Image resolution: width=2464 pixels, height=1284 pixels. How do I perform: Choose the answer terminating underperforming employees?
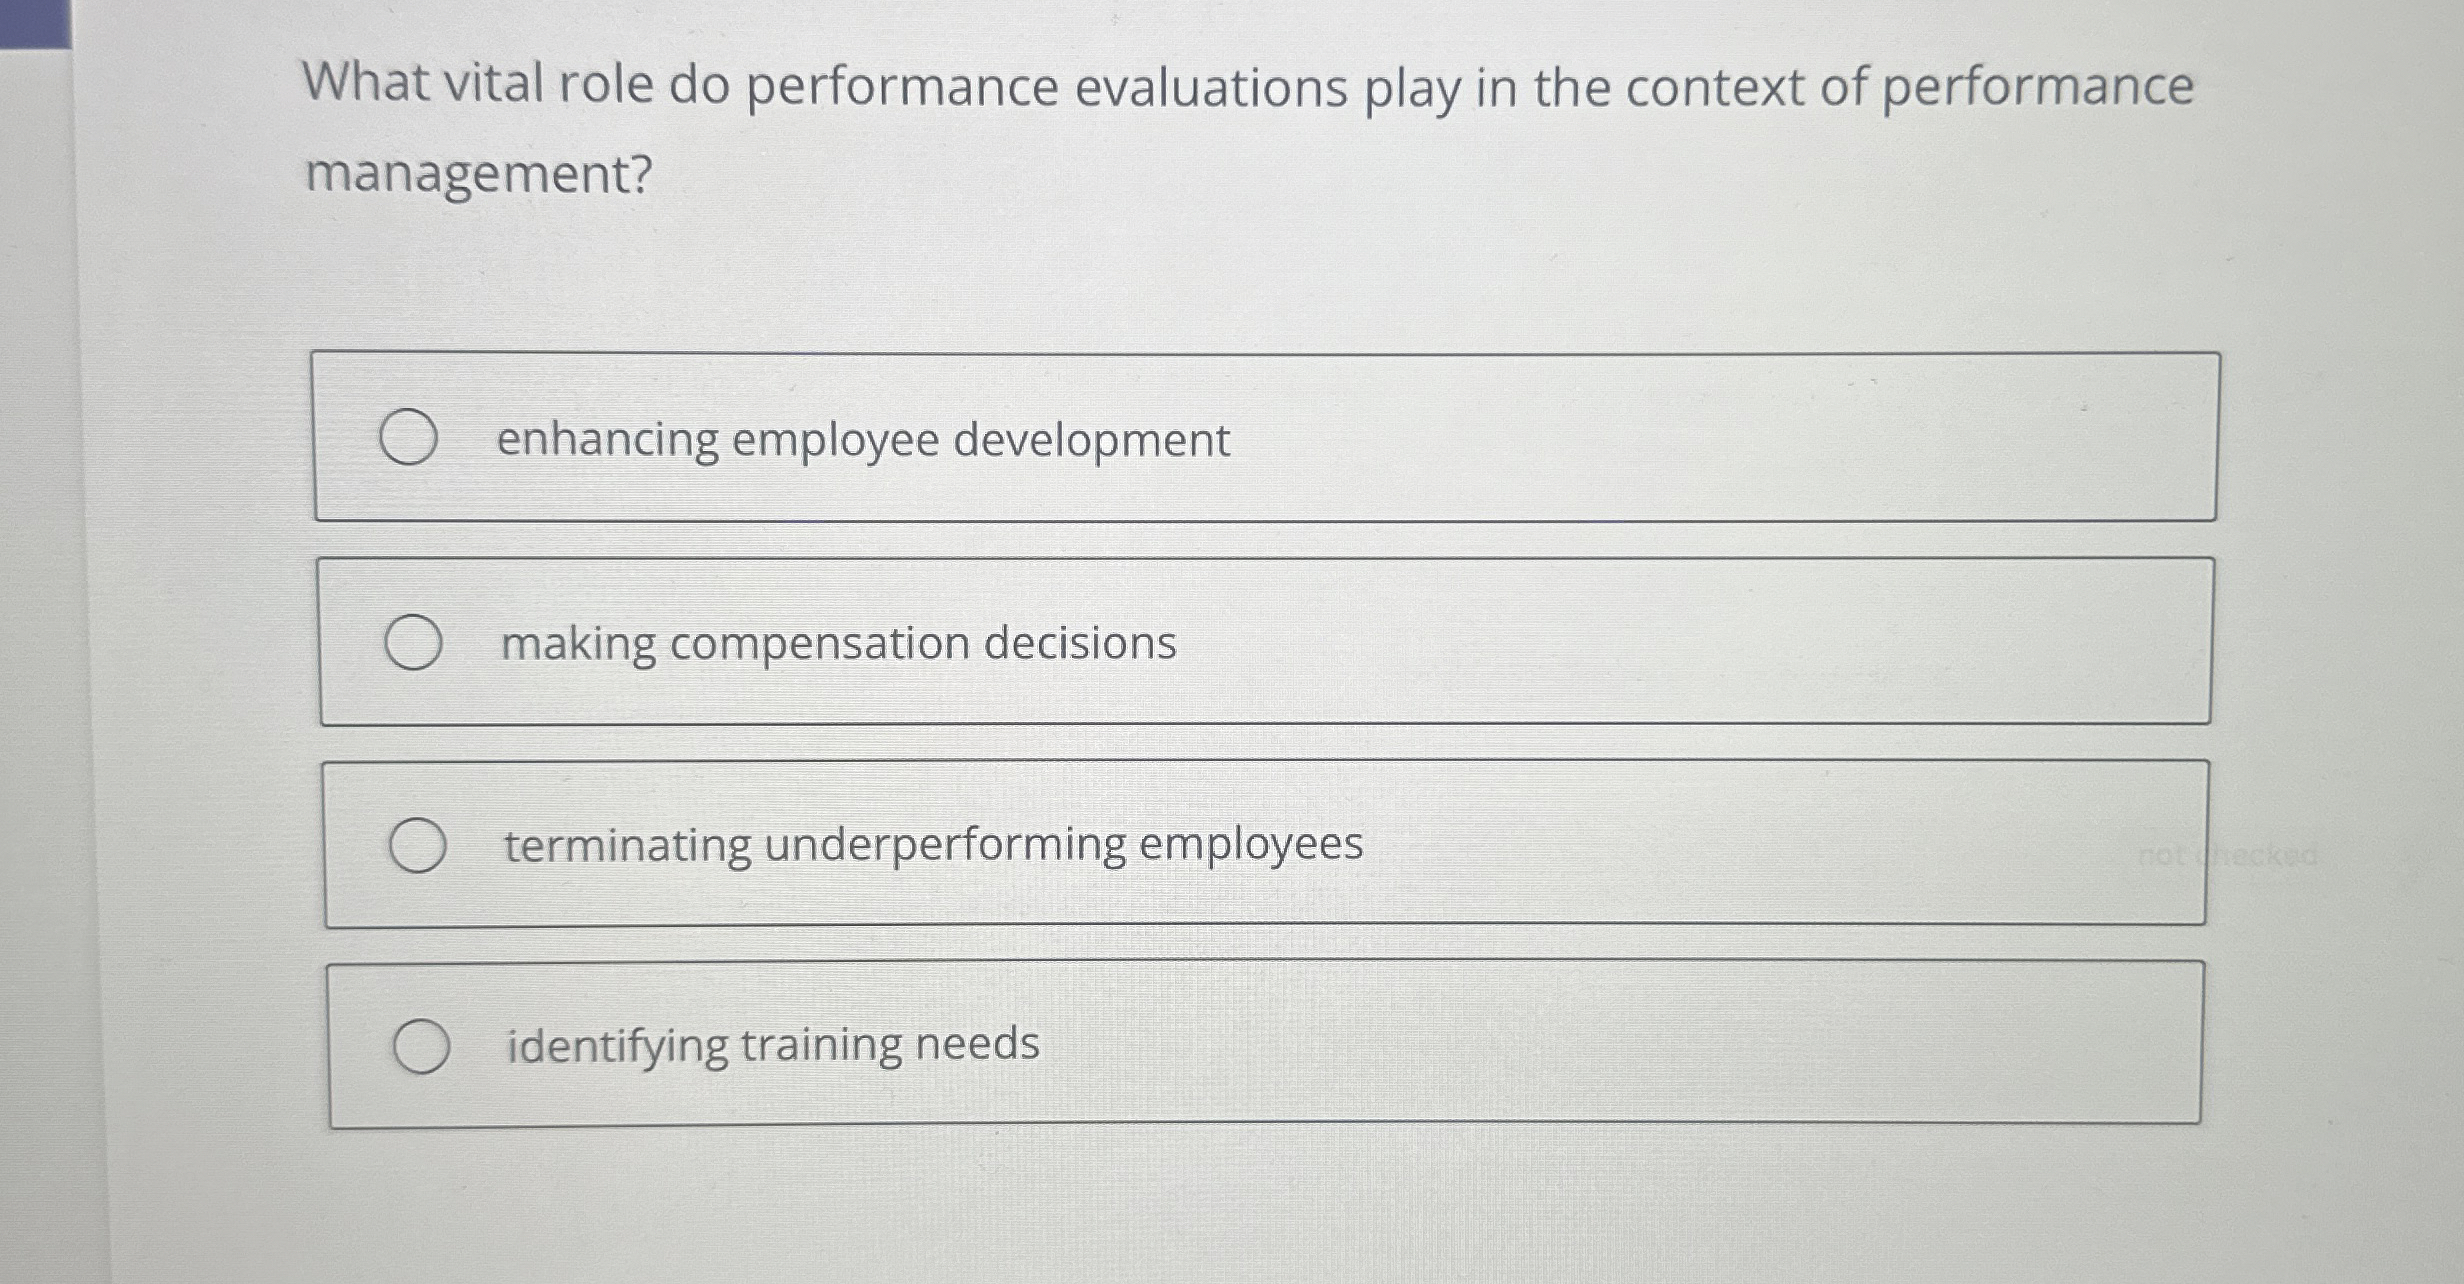point(930,845)
